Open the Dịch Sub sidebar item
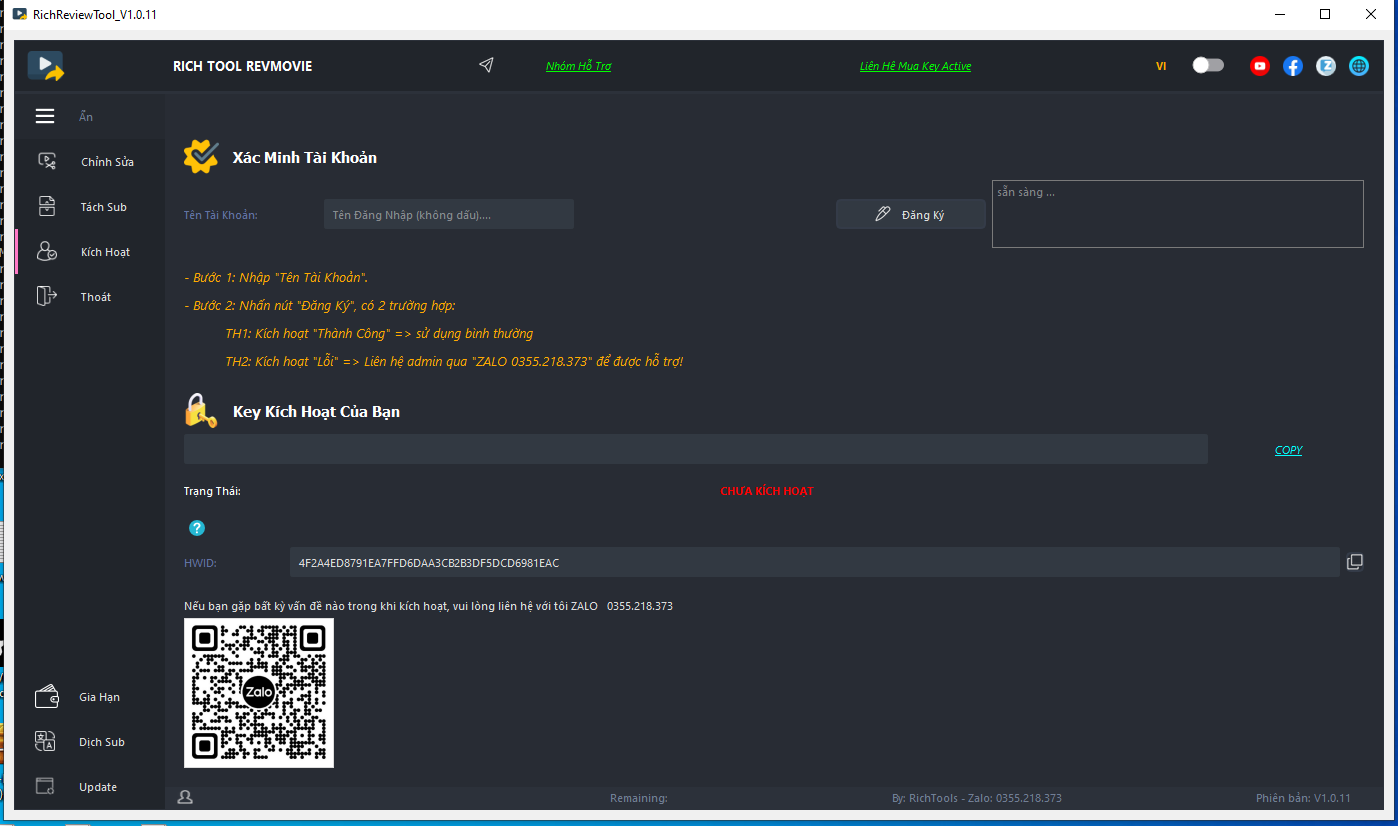The image size is (1398, 826). 90,742
